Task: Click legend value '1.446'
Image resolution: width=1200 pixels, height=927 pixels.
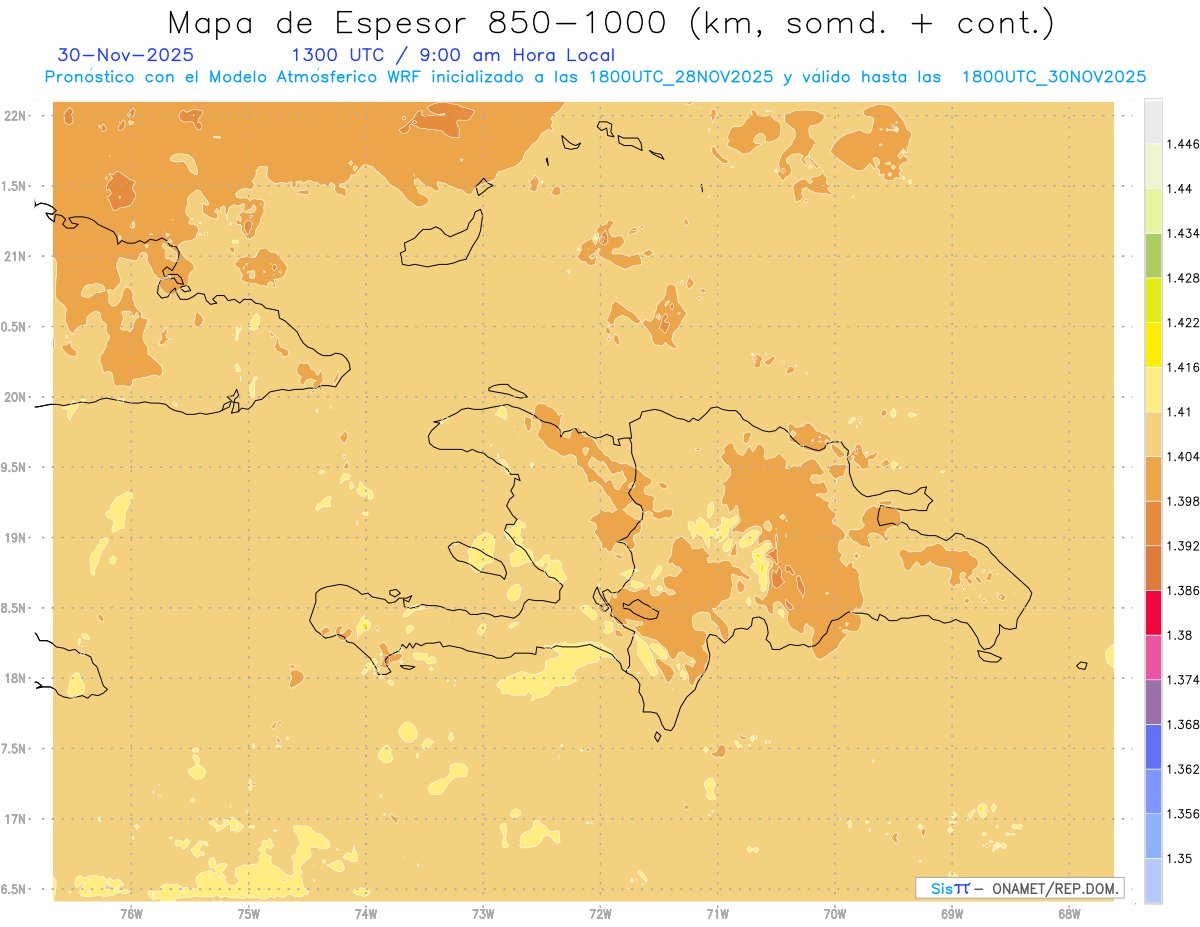Action: [1182, 144]
